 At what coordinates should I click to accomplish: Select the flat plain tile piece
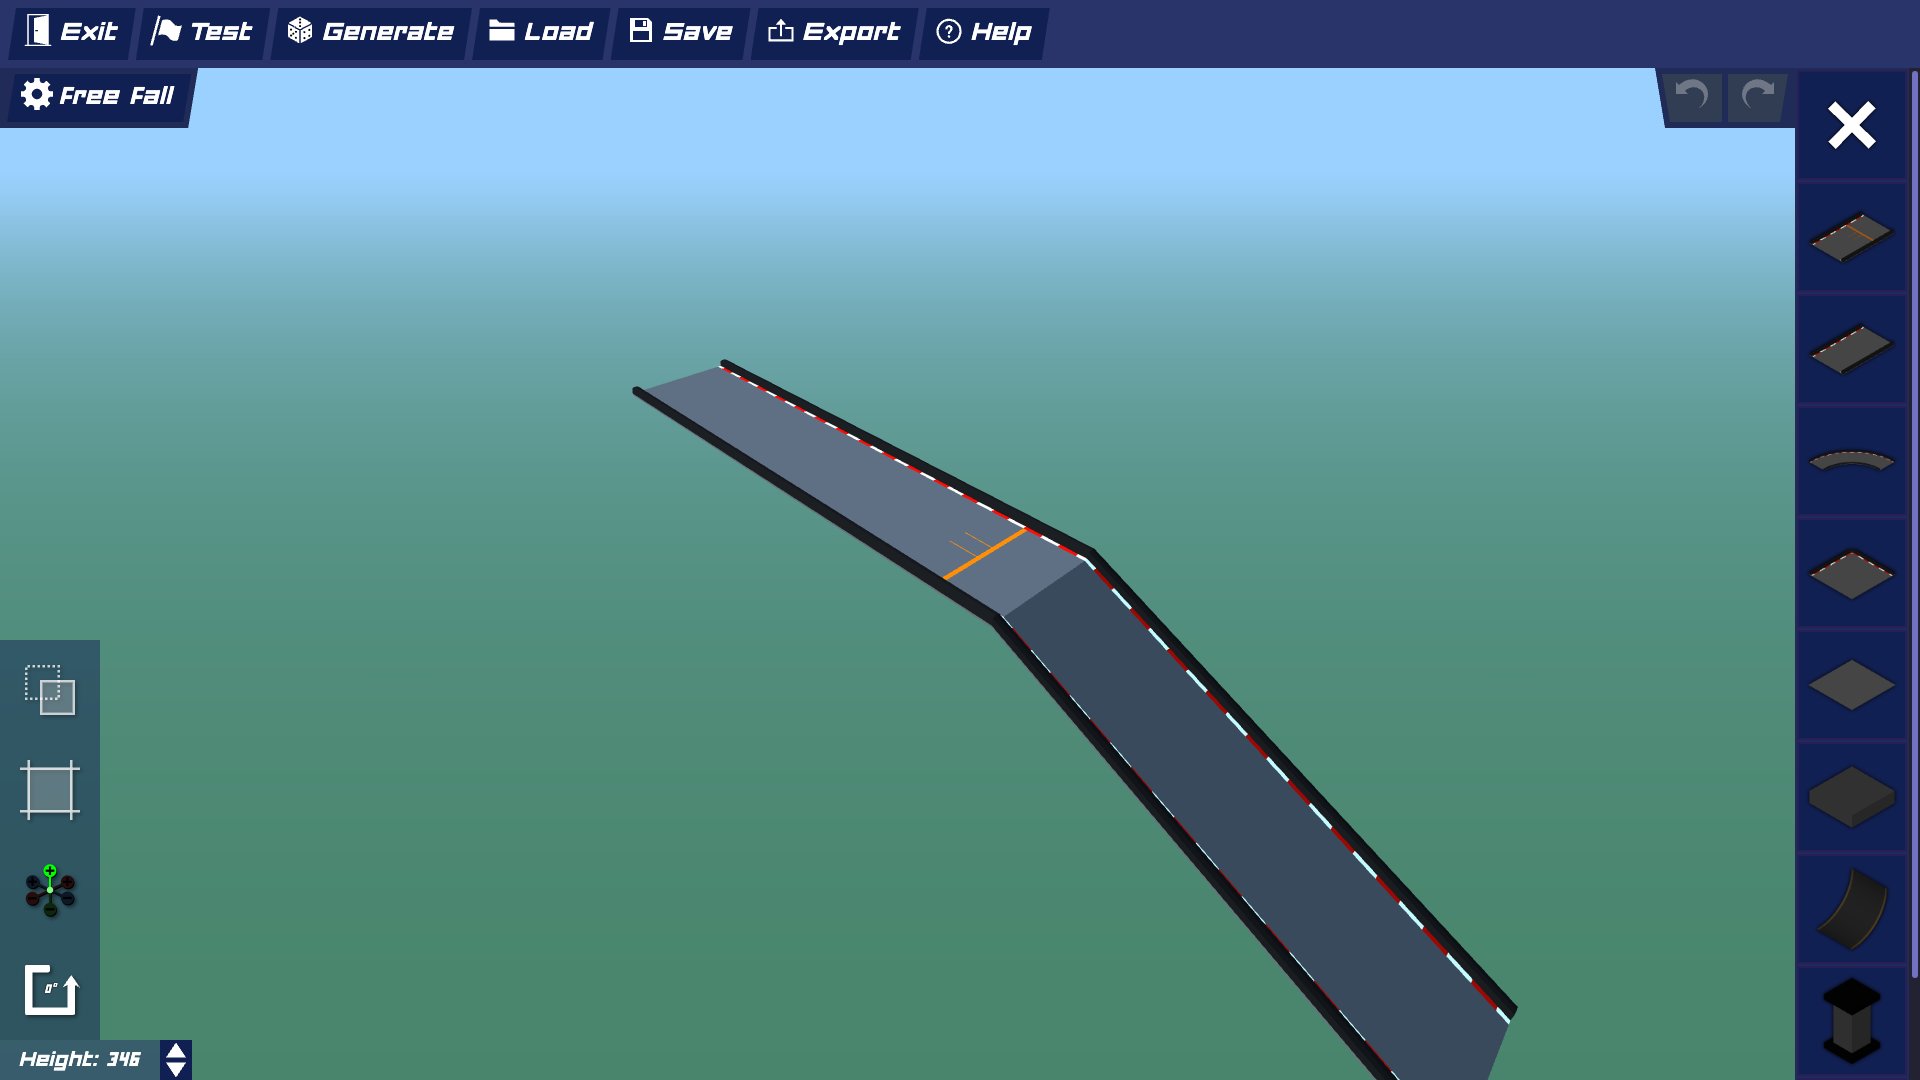pyautogui.click(x=1851, y=685)
